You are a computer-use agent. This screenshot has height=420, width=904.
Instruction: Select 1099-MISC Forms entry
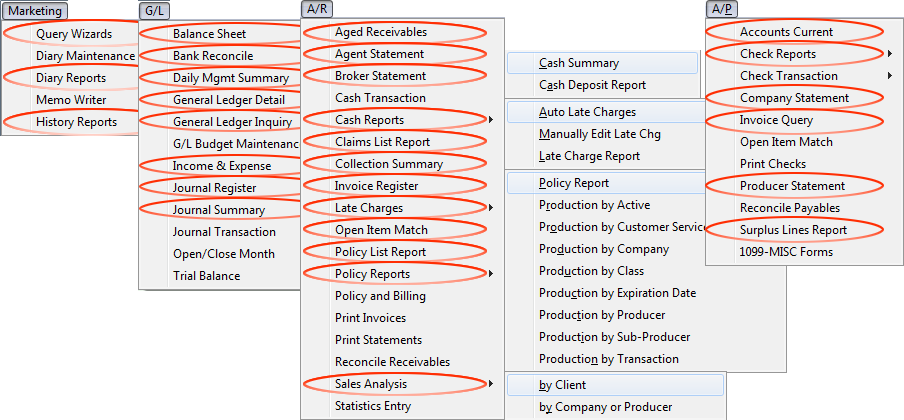[x=786, y=252]
